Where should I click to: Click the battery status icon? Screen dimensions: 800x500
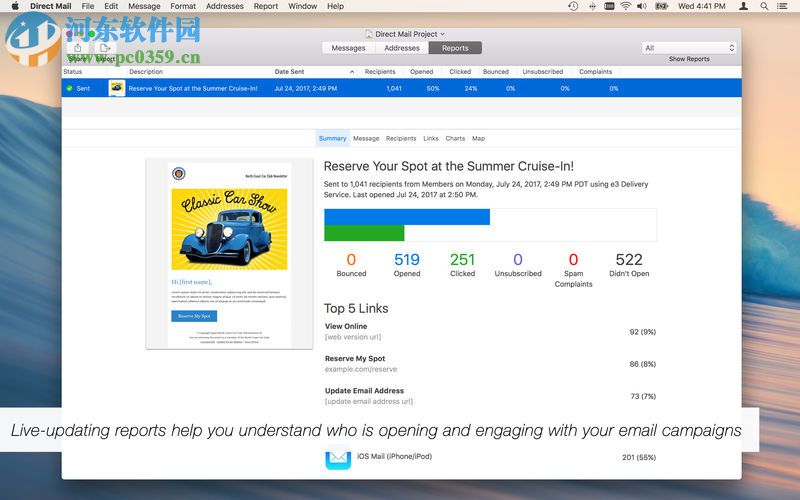(661, 6)
